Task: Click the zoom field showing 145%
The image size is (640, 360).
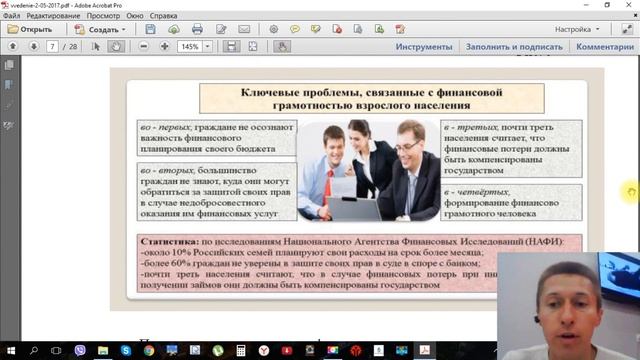Action: (190, 47)
